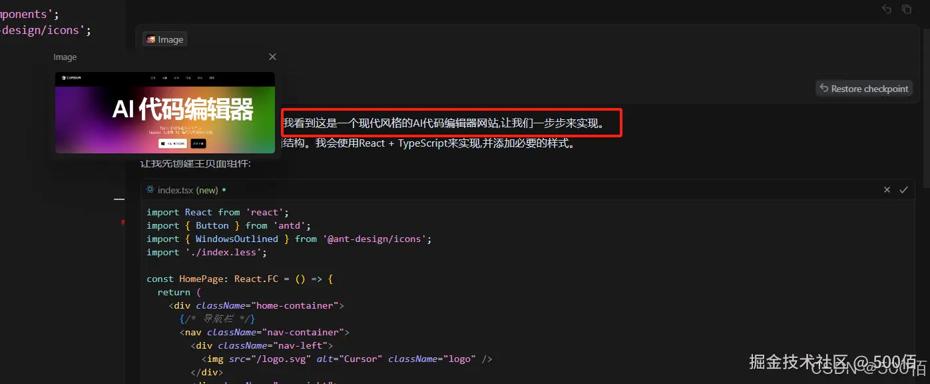The height and width of the screenshot is (384, 930).
Task: Click the copy message icon at top right
Action: 906,9
